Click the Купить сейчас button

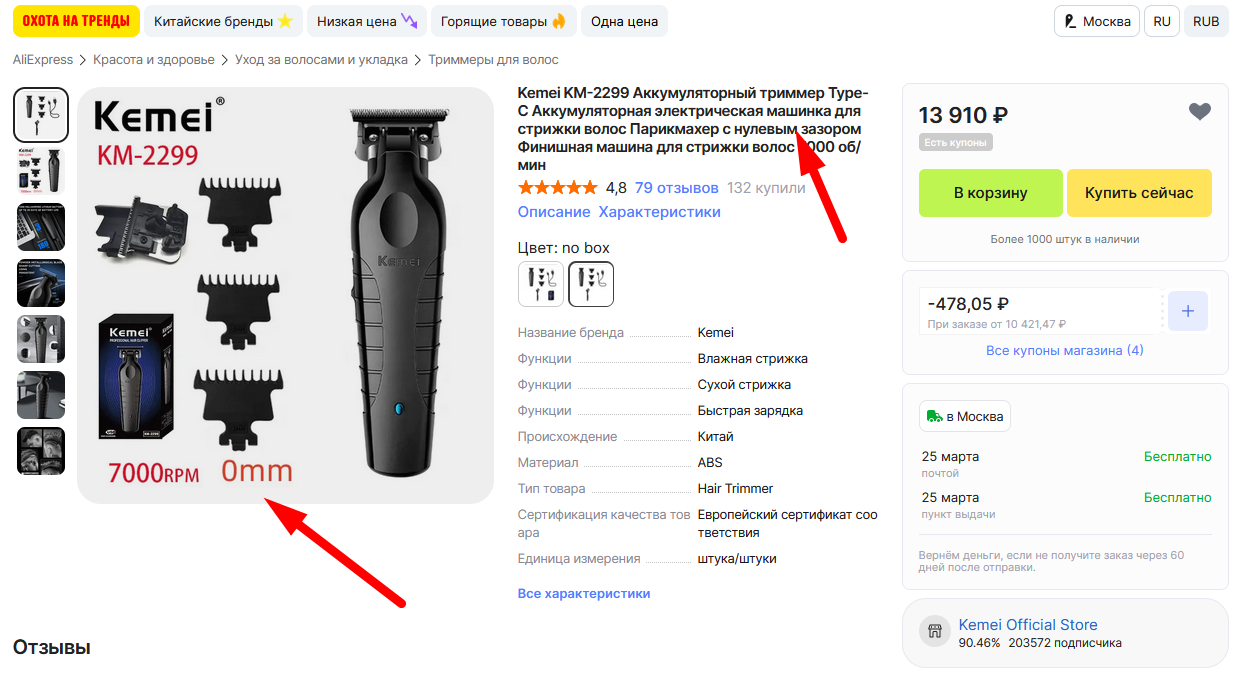pyautogui.click(x=1139, y=193)
